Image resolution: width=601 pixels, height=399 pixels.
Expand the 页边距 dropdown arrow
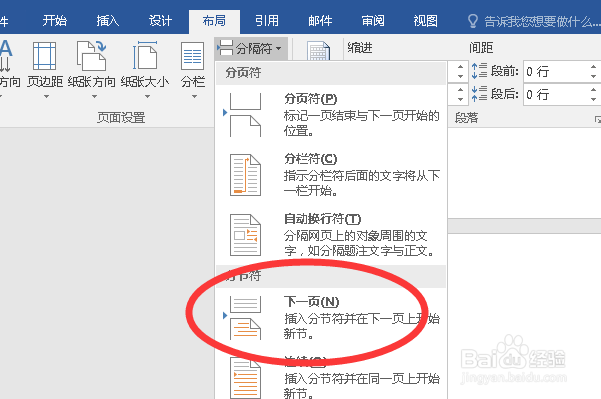(x=46, y=97)
